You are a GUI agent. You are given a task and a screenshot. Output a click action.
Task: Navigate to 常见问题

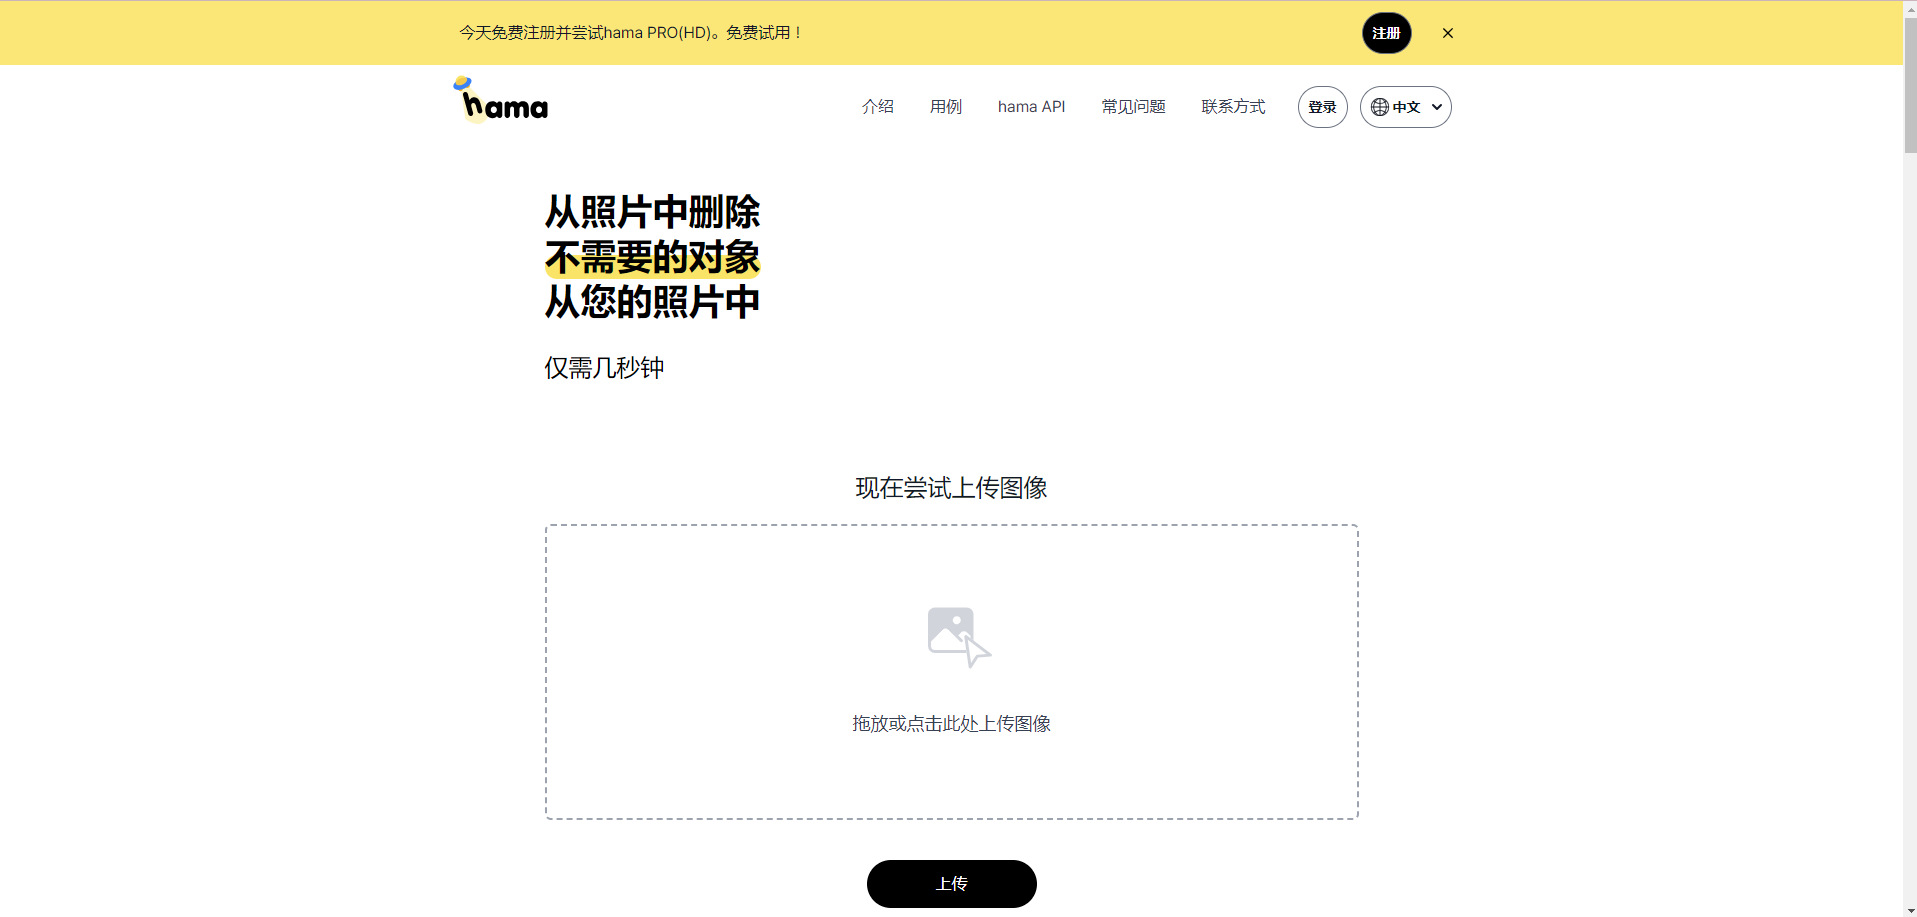pos(1133,107)
